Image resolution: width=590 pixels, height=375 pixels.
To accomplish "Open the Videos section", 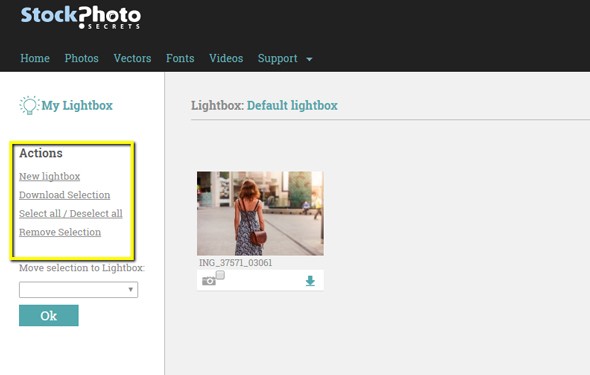I will [x=226, y=58].
